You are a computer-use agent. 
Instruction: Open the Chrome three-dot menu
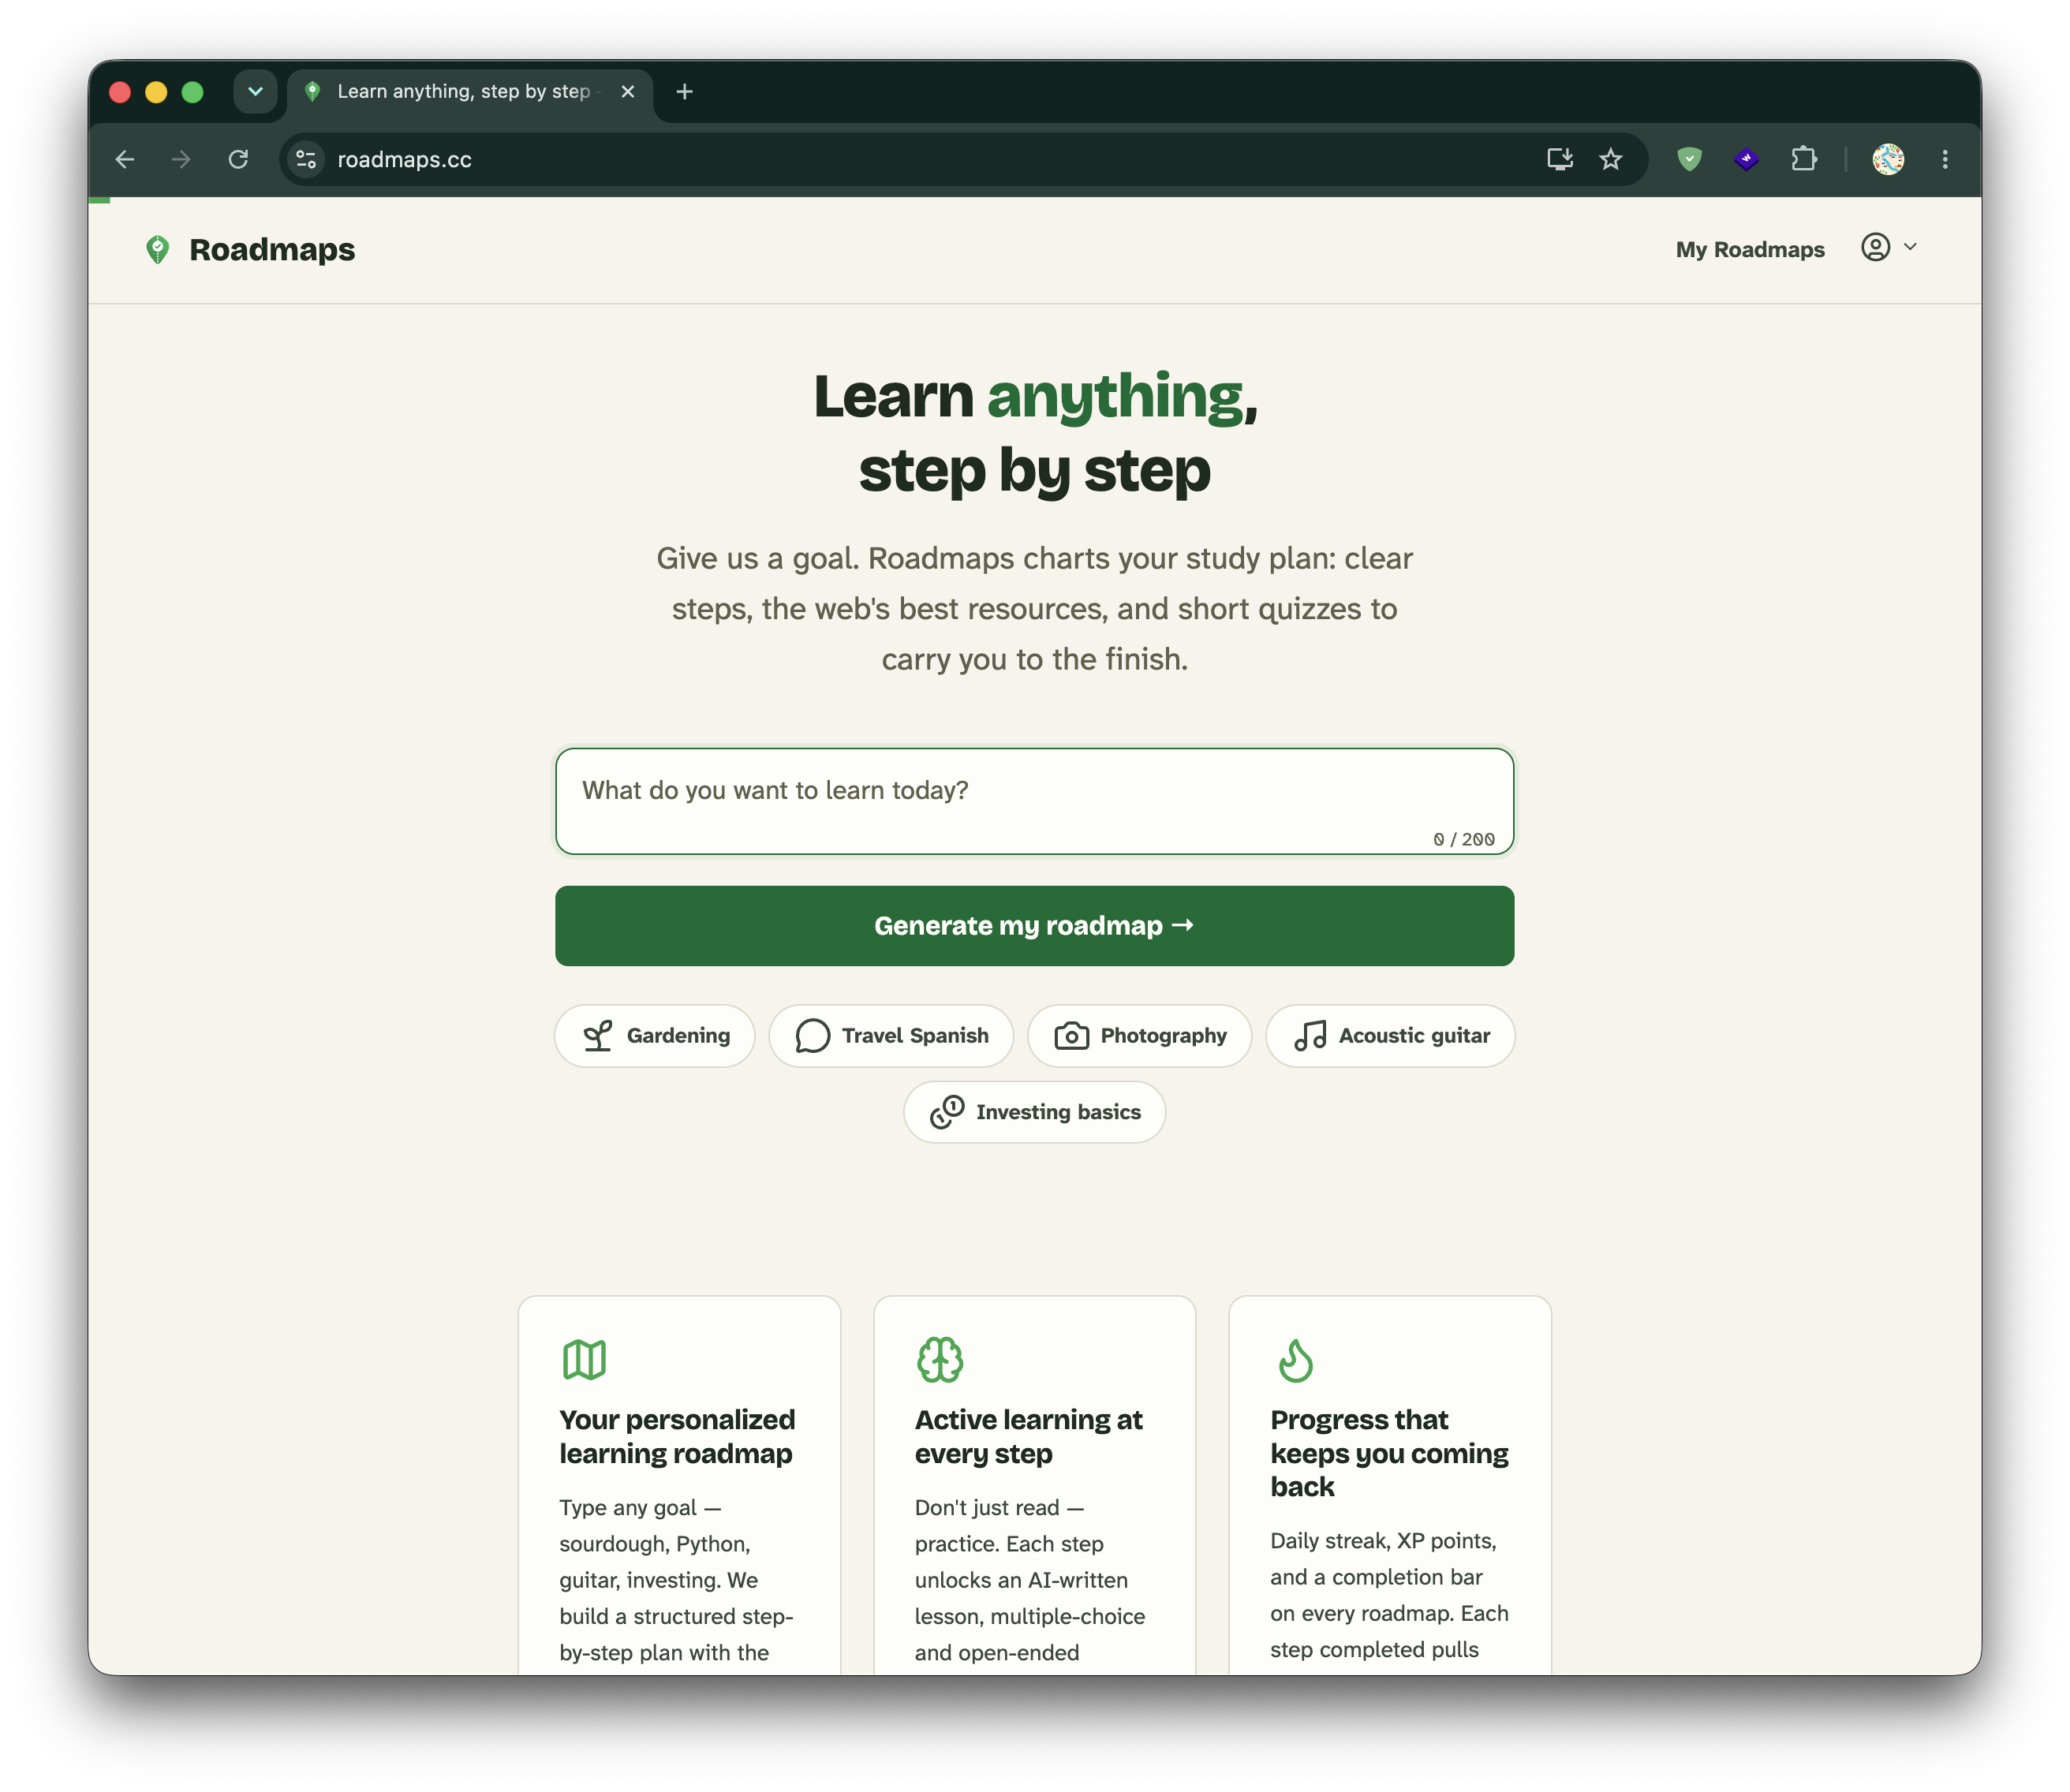click(x=1944, y=159)
